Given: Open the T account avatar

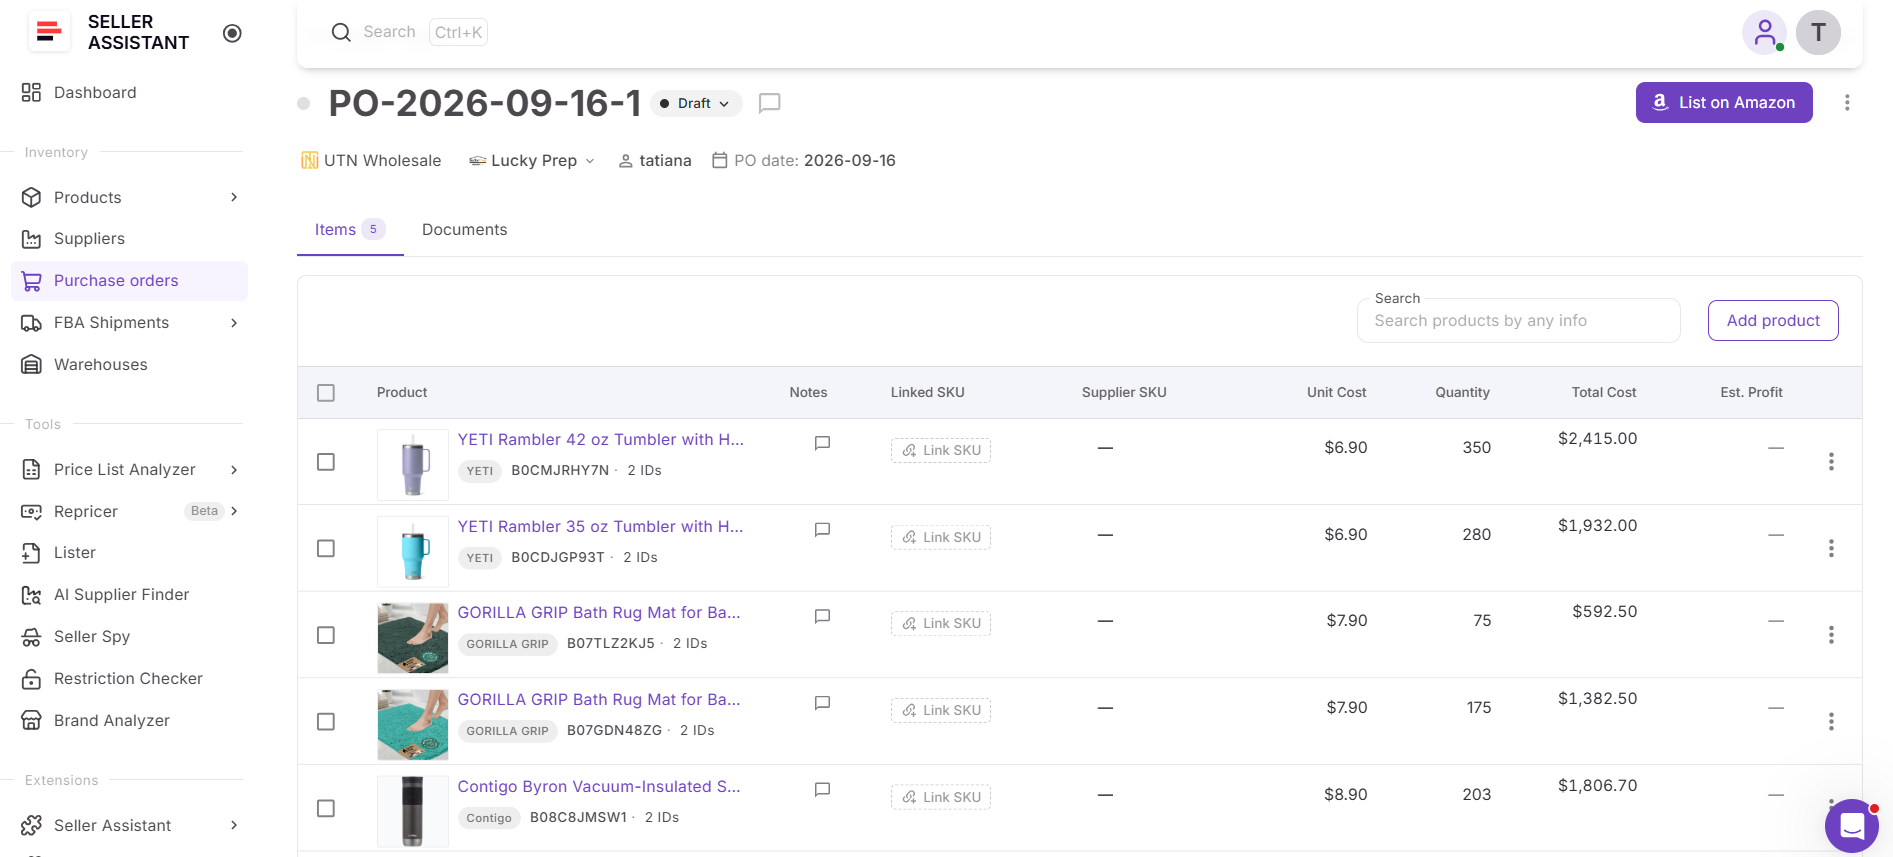Looking at the screenshot, I should tap(1818, 32).
